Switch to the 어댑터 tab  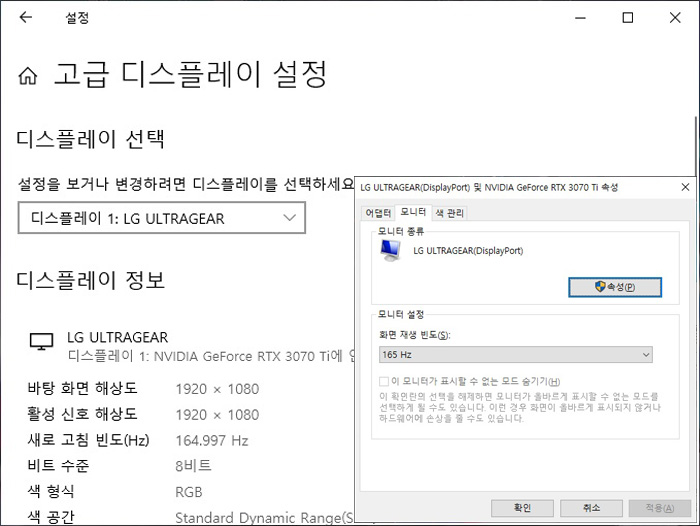[x=378, y=213]
